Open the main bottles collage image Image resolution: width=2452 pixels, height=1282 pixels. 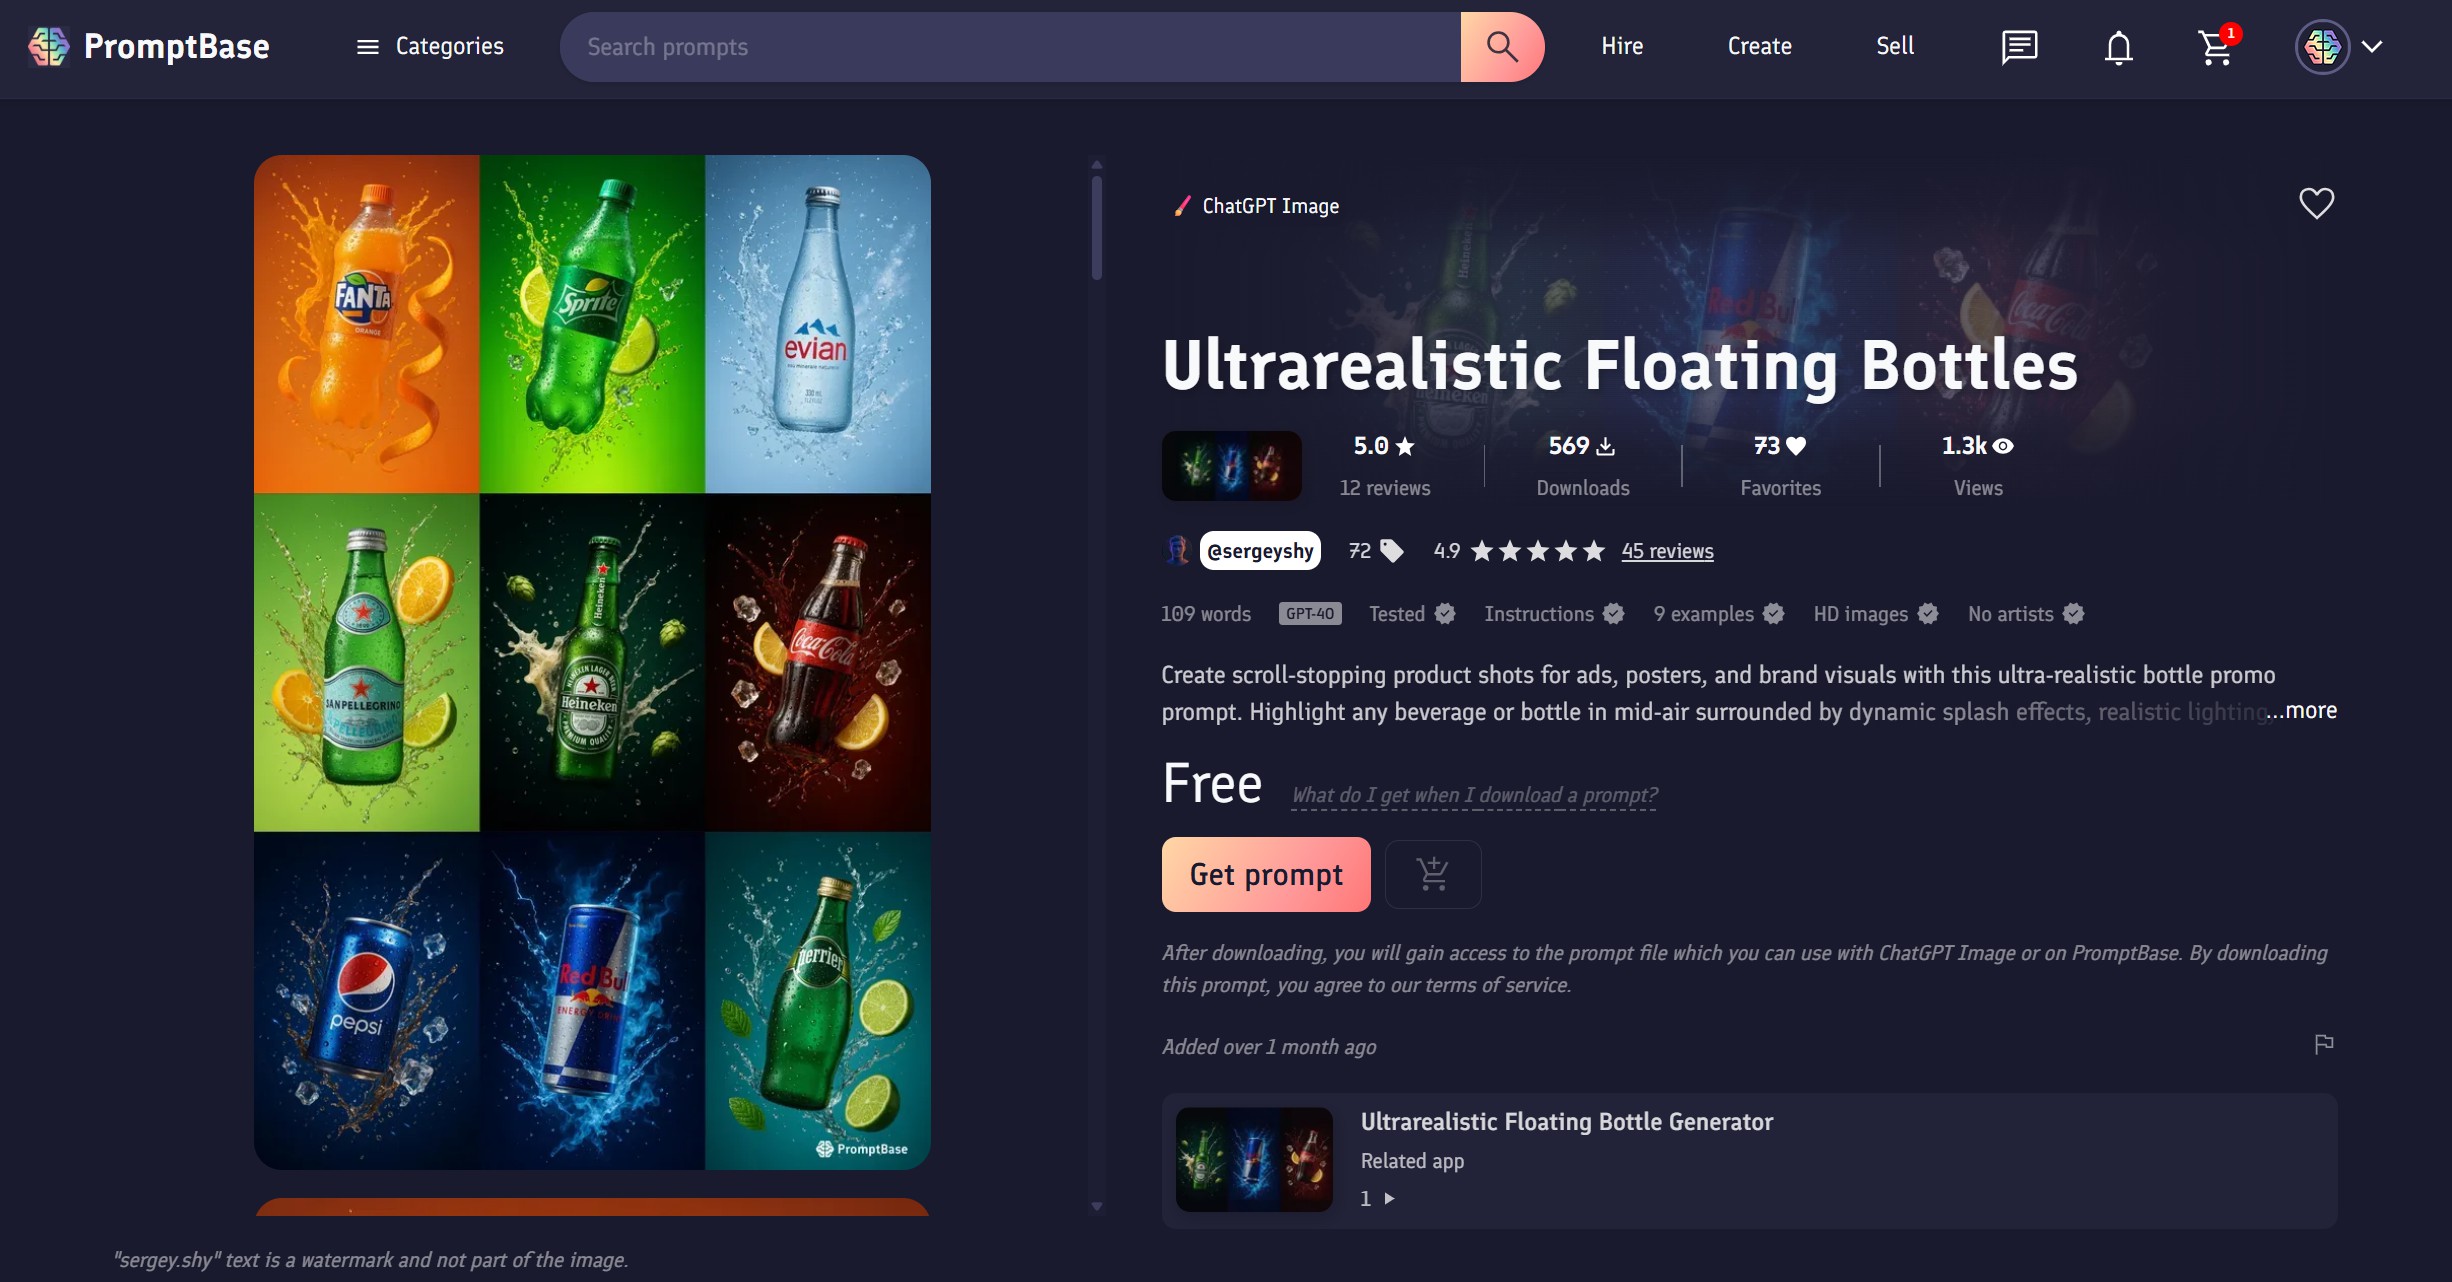[x=592, y=662]
